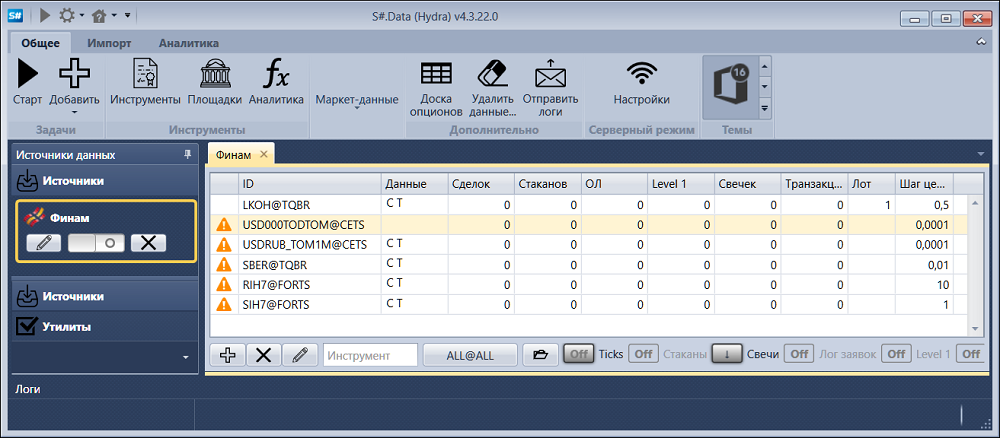The width and height of the screenshot is (1000, 438).
Task: Click the Старт play icon in ribbon
Action: 27,75
